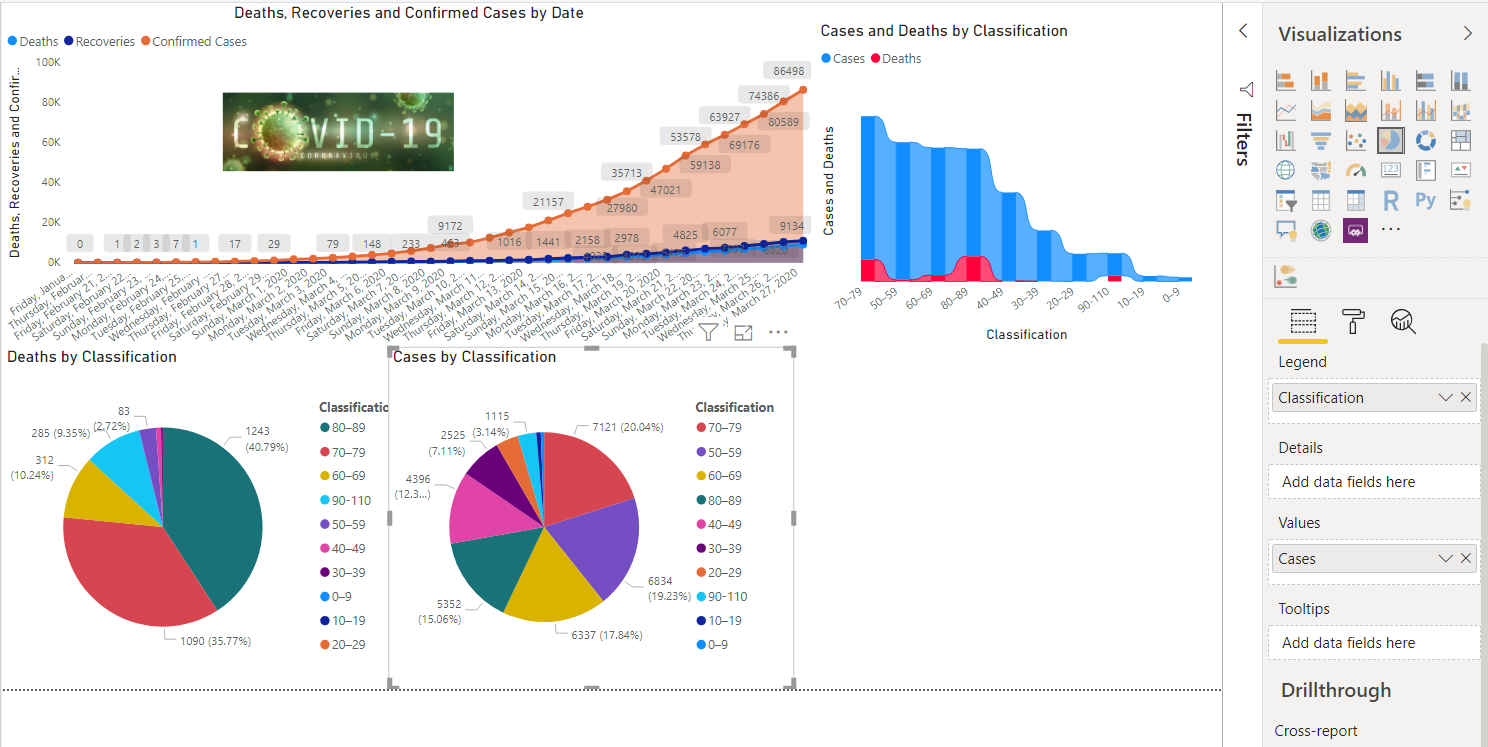Select the ArcGIS Maps visual
Screen dimensions: 1488x747
click(x=1321, y=231)
